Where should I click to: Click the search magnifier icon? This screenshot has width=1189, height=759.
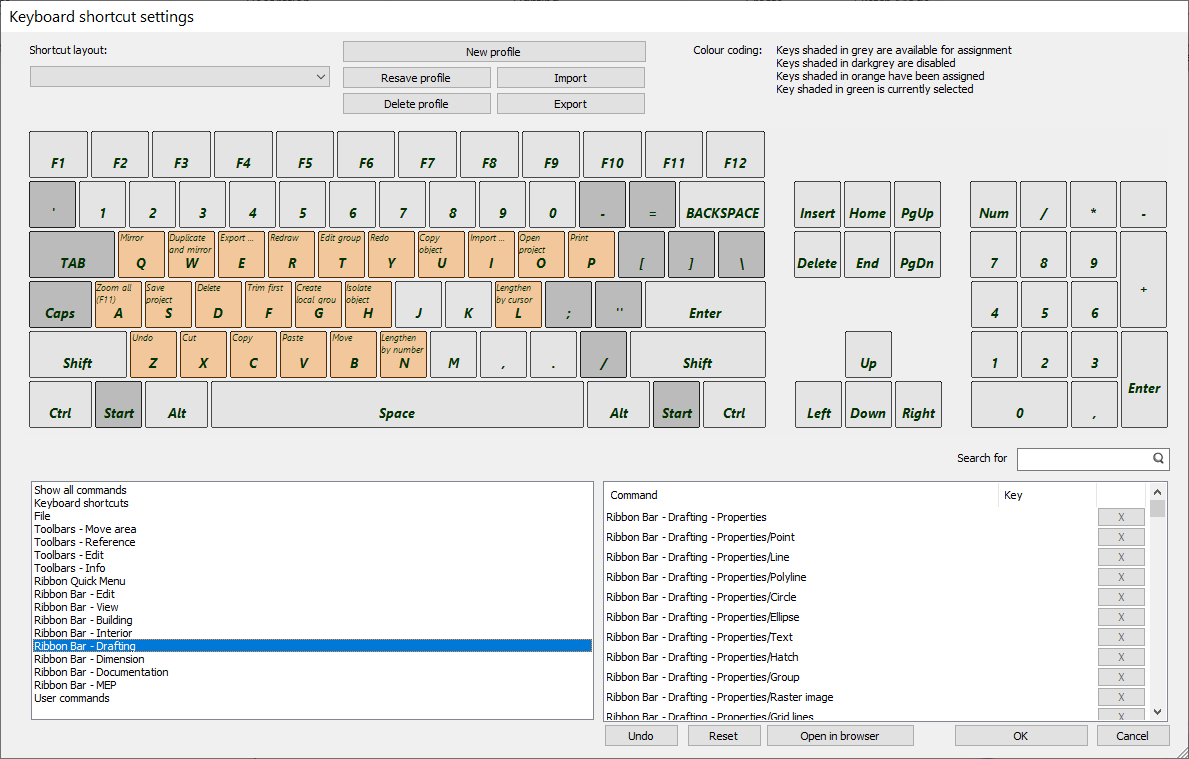coord(1158,458)
